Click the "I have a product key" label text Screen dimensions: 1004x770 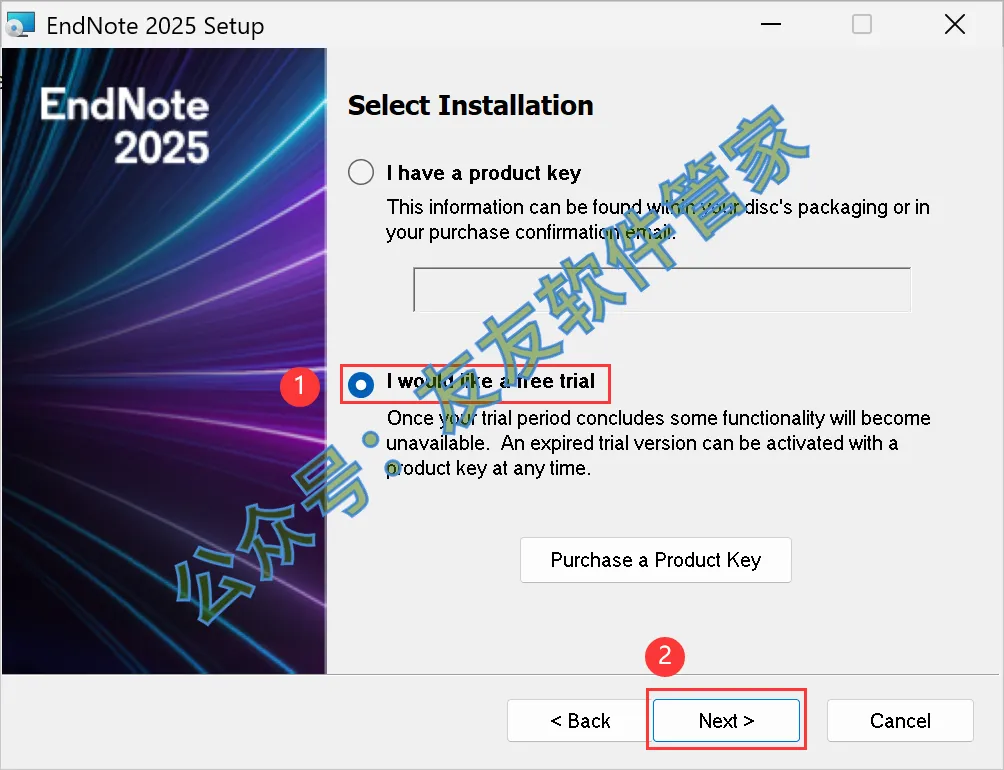tap(483, 173)
